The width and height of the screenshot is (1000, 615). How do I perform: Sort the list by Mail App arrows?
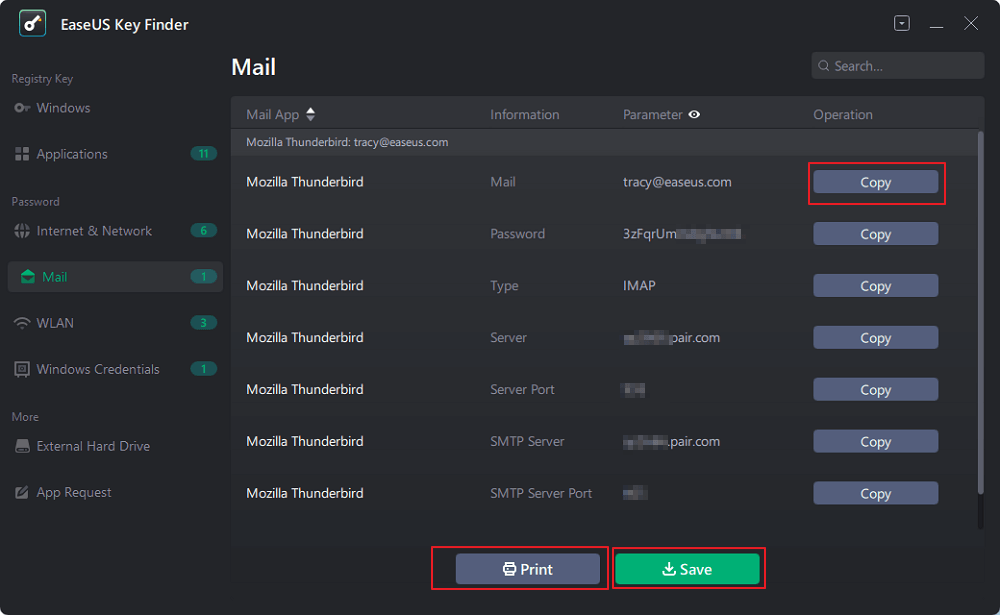pyautogui.click(x=311, y=114)
